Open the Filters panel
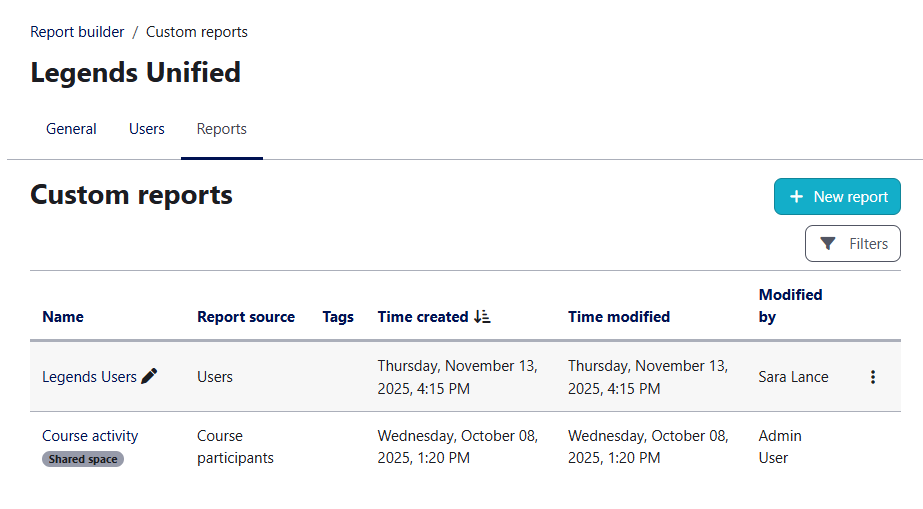Screen dimensions: 923x509 852,244
